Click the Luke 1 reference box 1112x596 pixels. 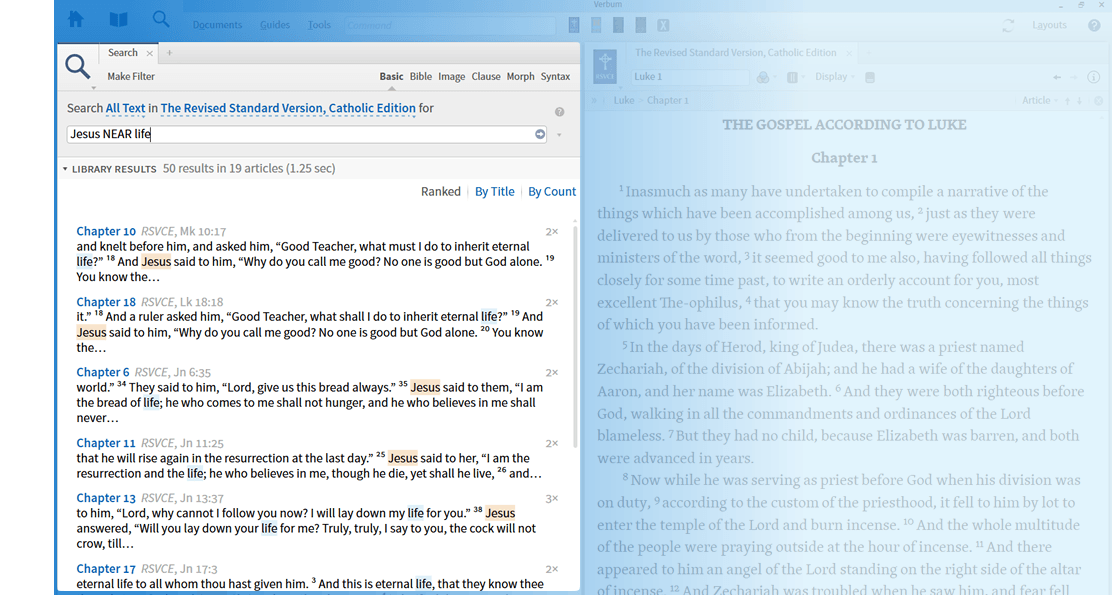(691, 77)
